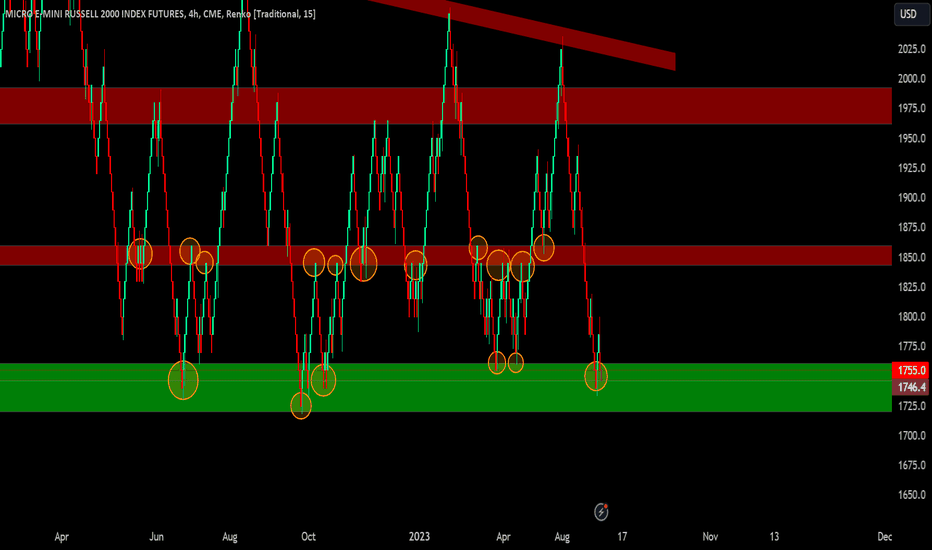Click the 2025.0 price axis label
This screenshot has width=932, height=550.
pos(911,49)
